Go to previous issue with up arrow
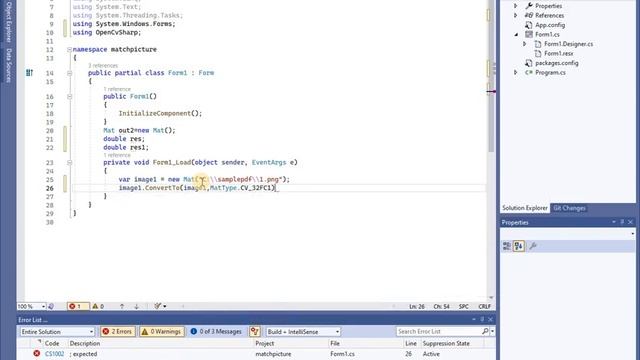 tap(122, 306)
